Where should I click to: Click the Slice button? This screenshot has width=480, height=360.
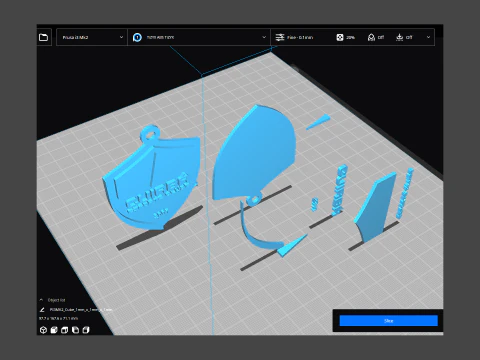388,321
